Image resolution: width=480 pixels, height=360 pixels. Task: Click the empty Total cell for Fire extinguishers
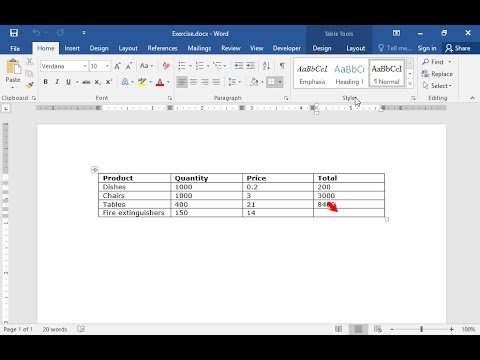(x=349, y=213)
